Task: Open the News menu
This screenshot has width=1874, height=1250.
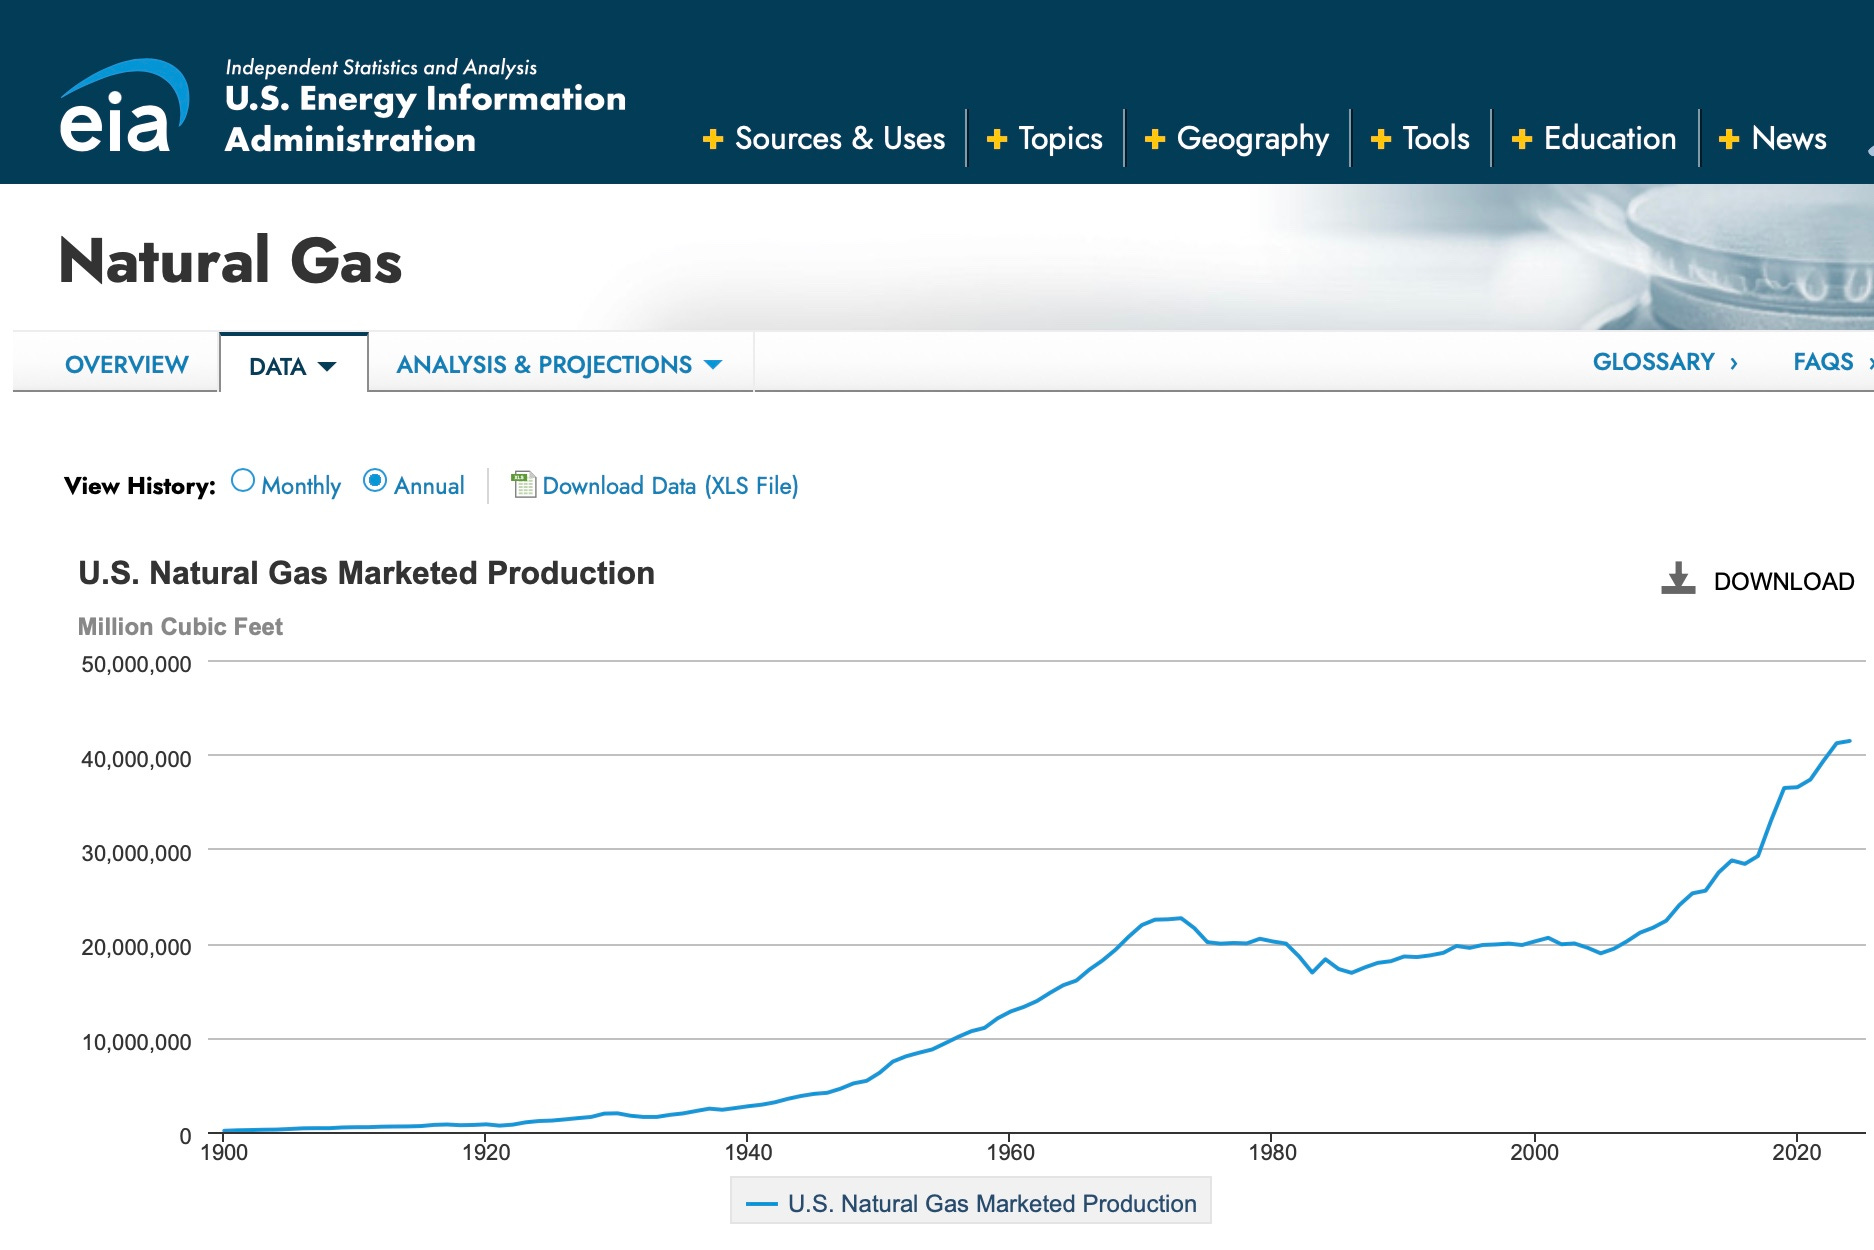Action: coord(1773,139)
